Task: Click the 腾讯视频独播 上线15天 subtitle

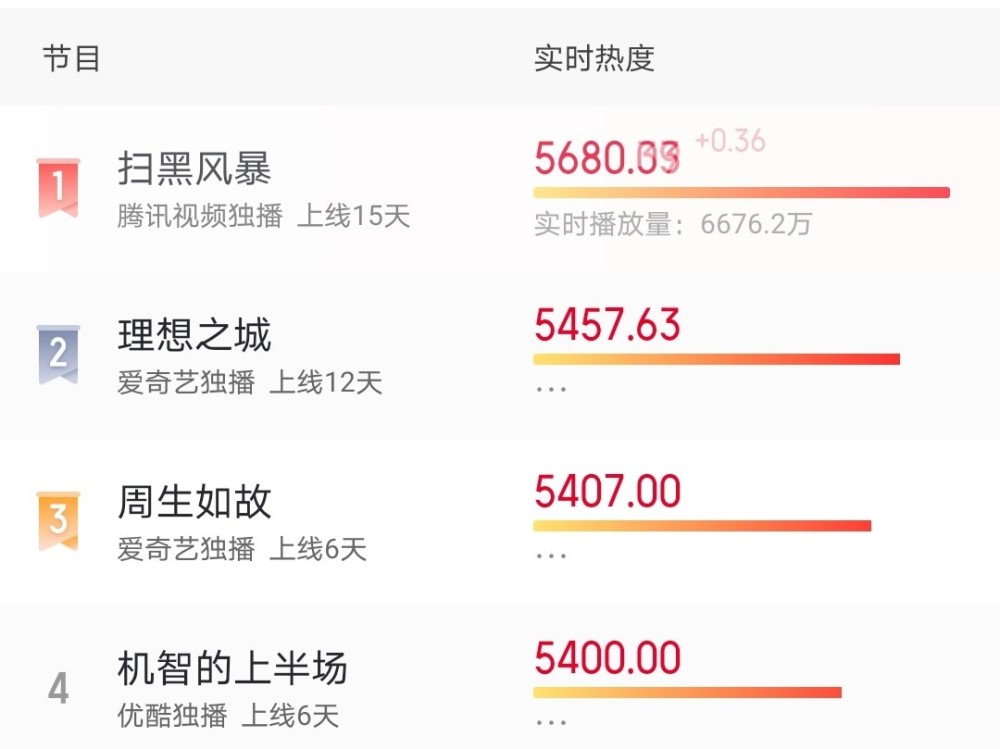Action: tap(263, 216)
